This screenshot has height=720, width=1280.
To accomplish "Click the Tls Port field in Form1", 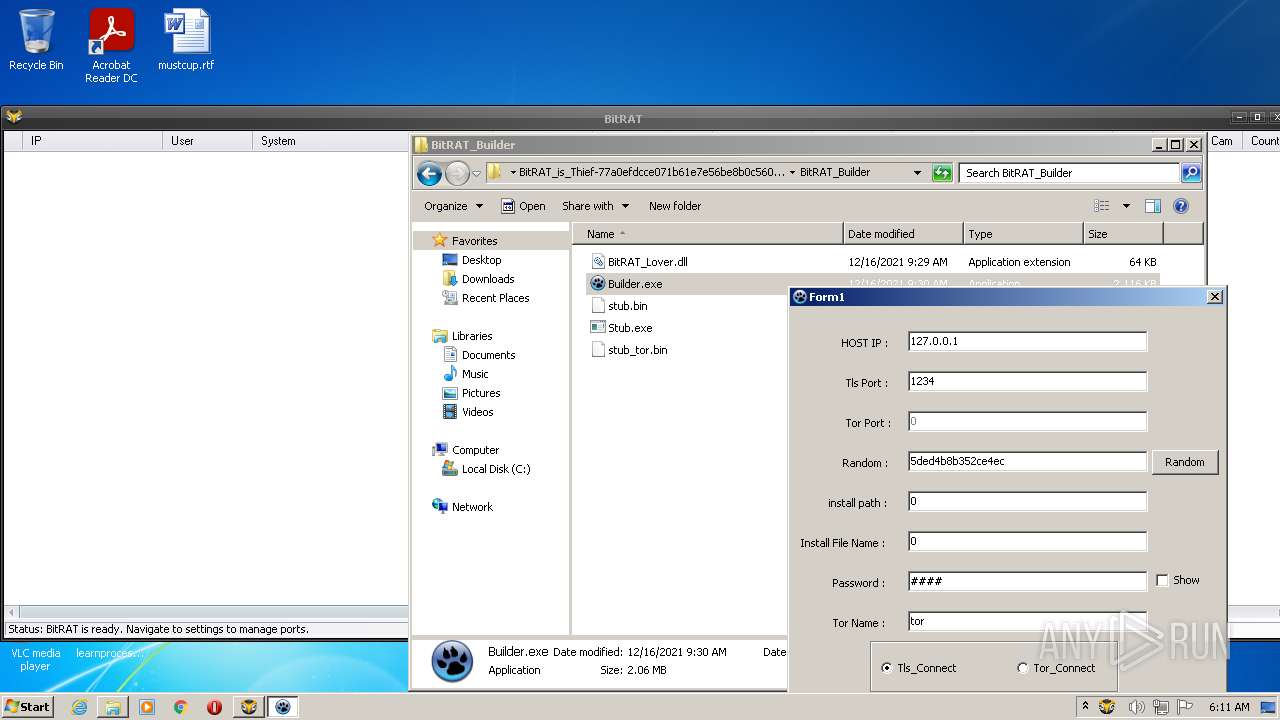I will 1027,381.
